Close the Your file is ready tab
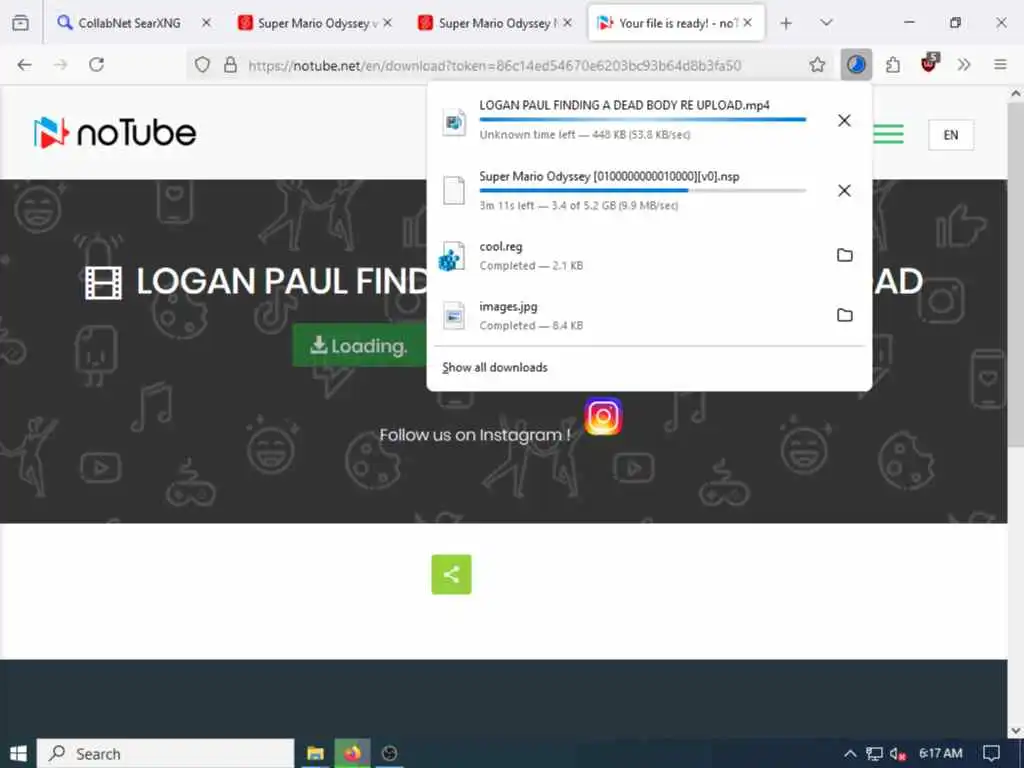 point(748,23)
